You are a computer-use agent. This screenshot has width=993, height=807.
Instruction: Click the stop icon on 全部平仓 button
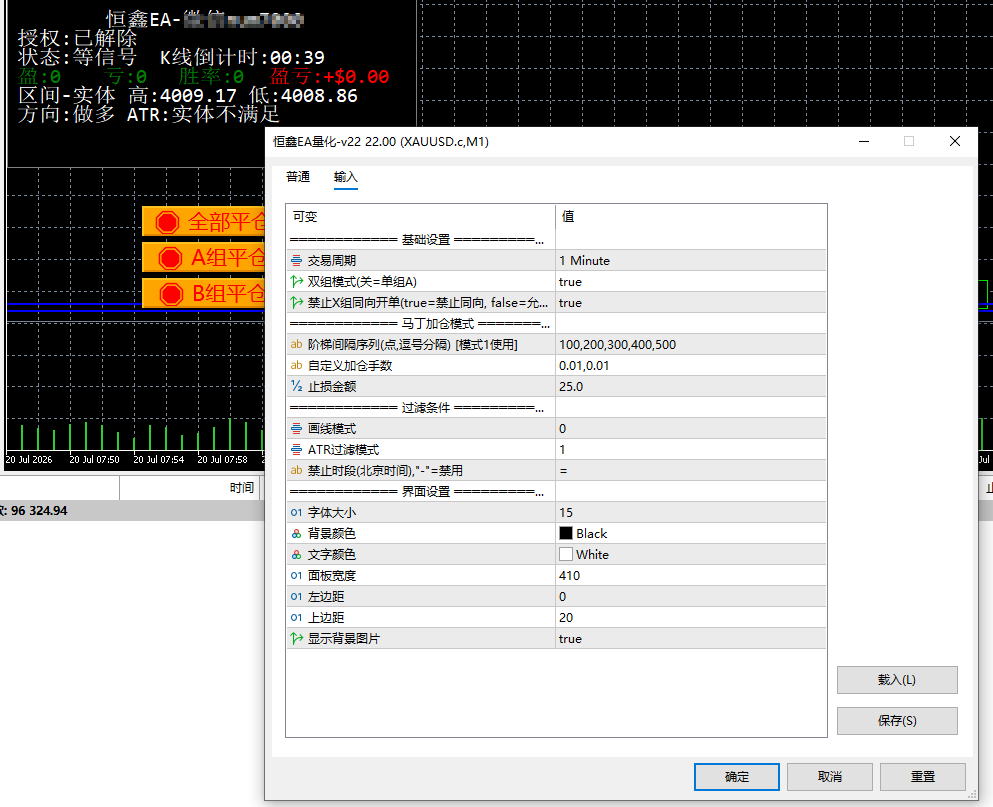tap(167, 222)
